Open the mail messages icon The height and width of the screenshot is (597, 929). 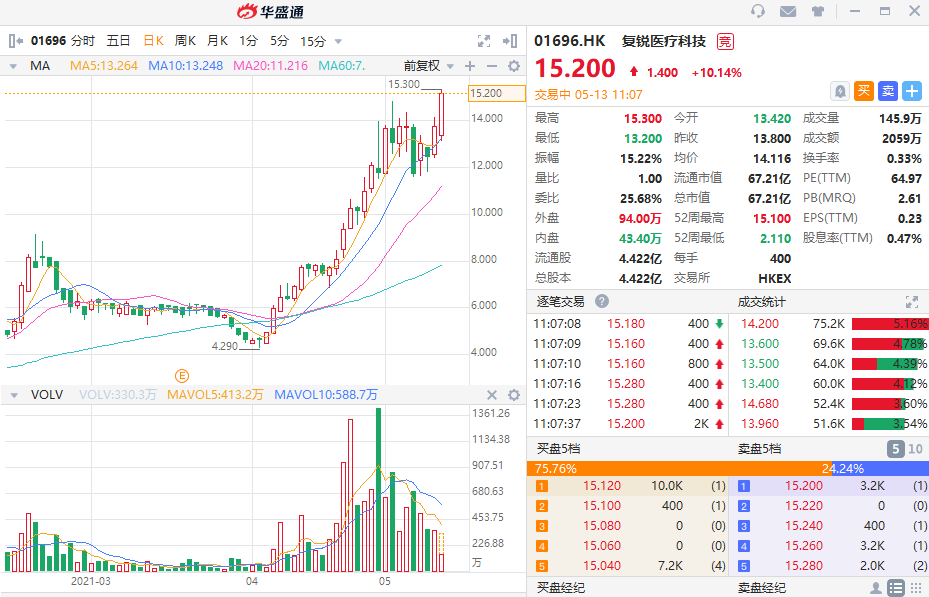coord(787,11)
